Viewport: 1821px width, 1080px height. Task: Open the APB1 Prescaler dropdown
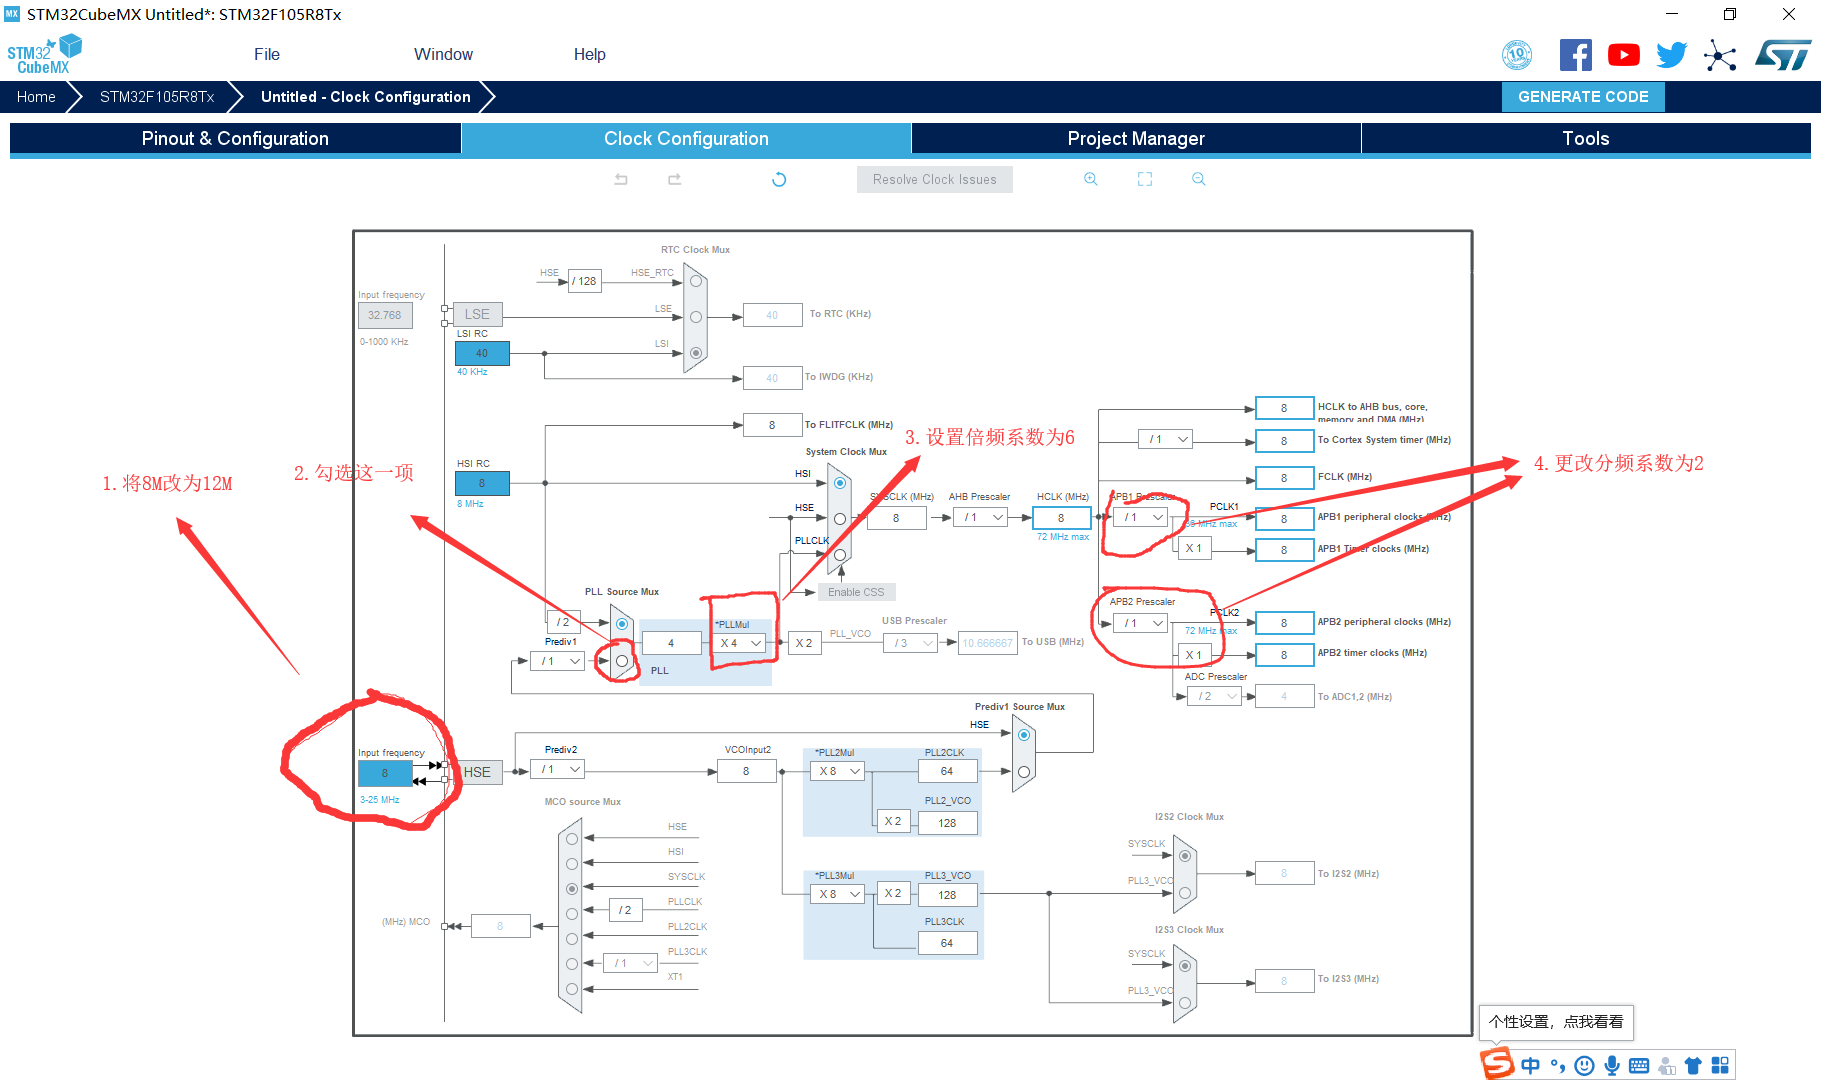click(x=1140, y=517)
